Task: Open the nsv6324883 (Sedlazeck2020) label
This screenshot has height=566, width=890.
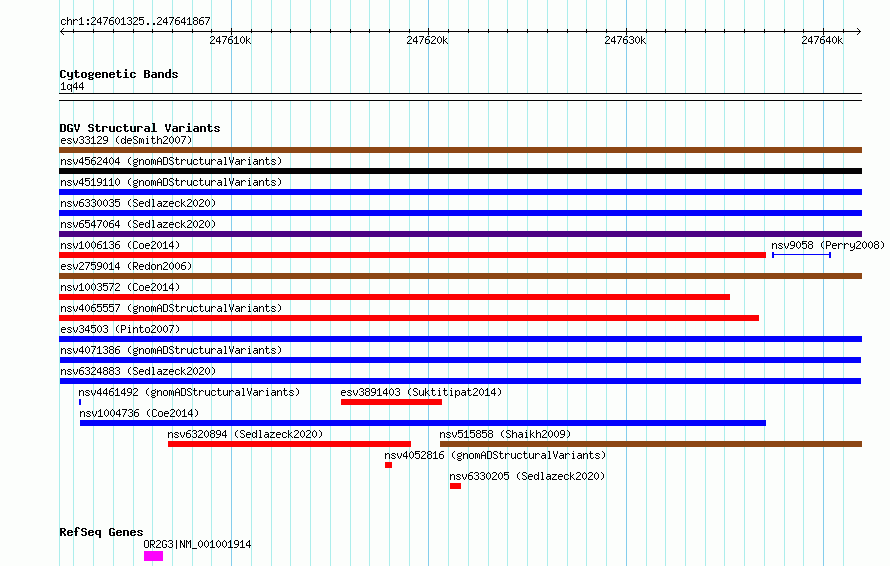Action: (x=138, y=371)
